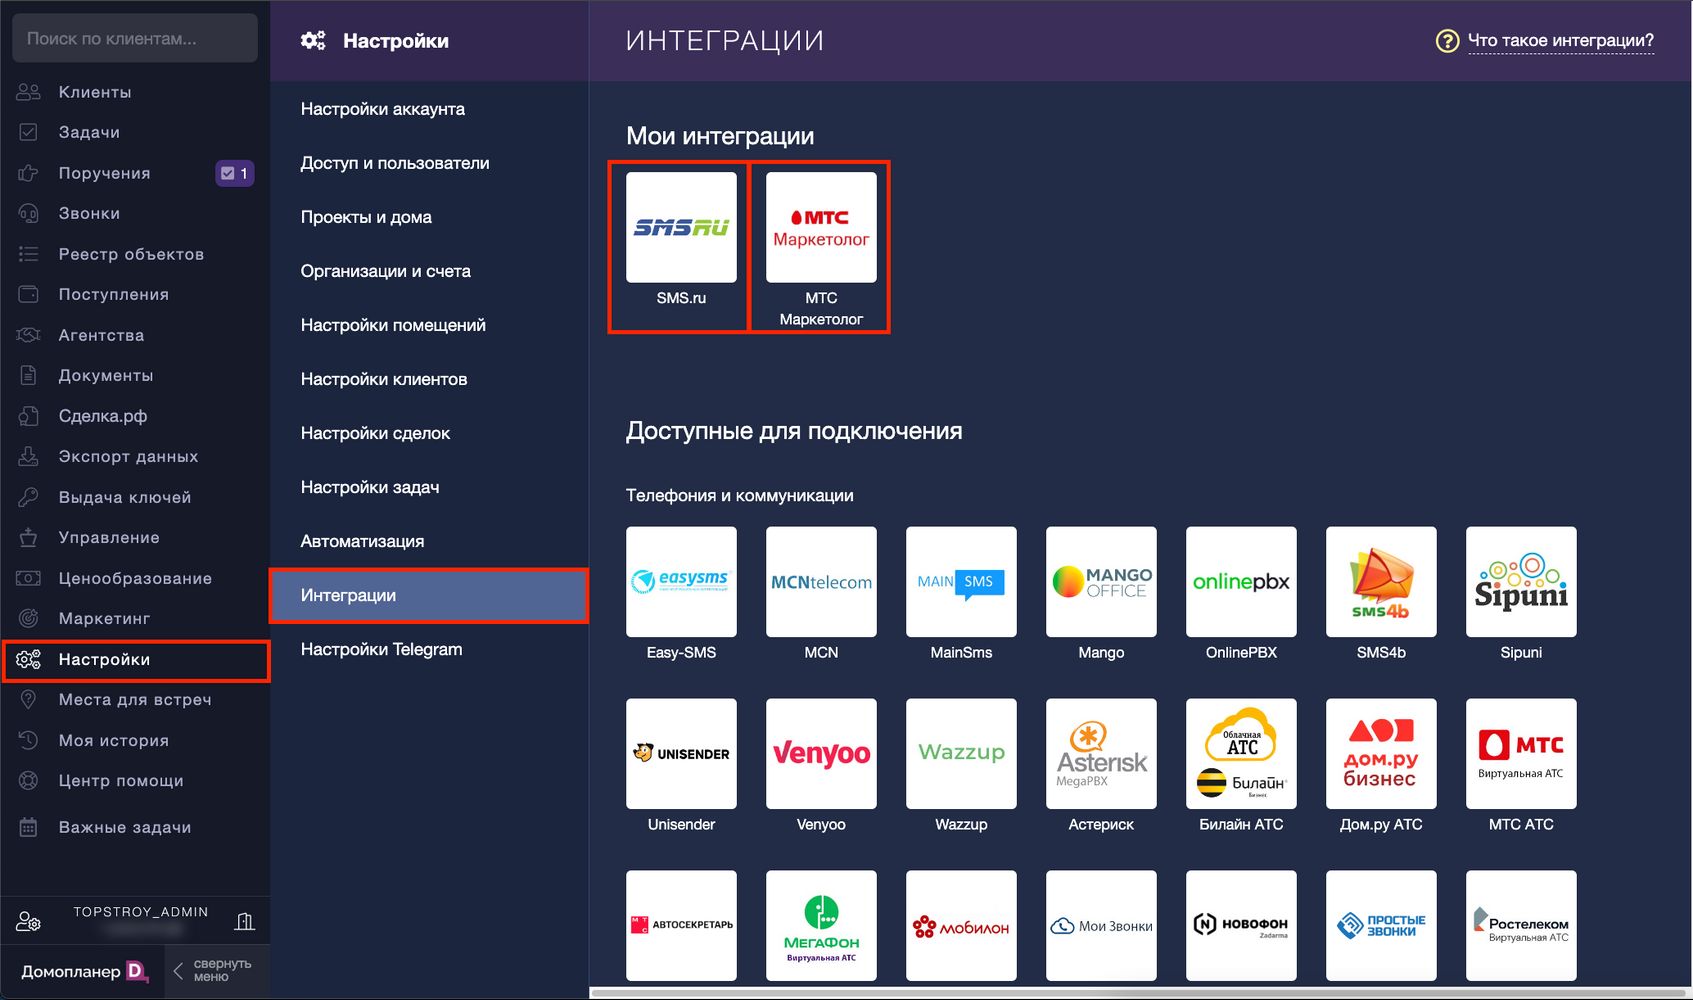Open the SMS.ru integration tile
The height and width of the screenshot is (1000, 1693).
tap(681, 228)
